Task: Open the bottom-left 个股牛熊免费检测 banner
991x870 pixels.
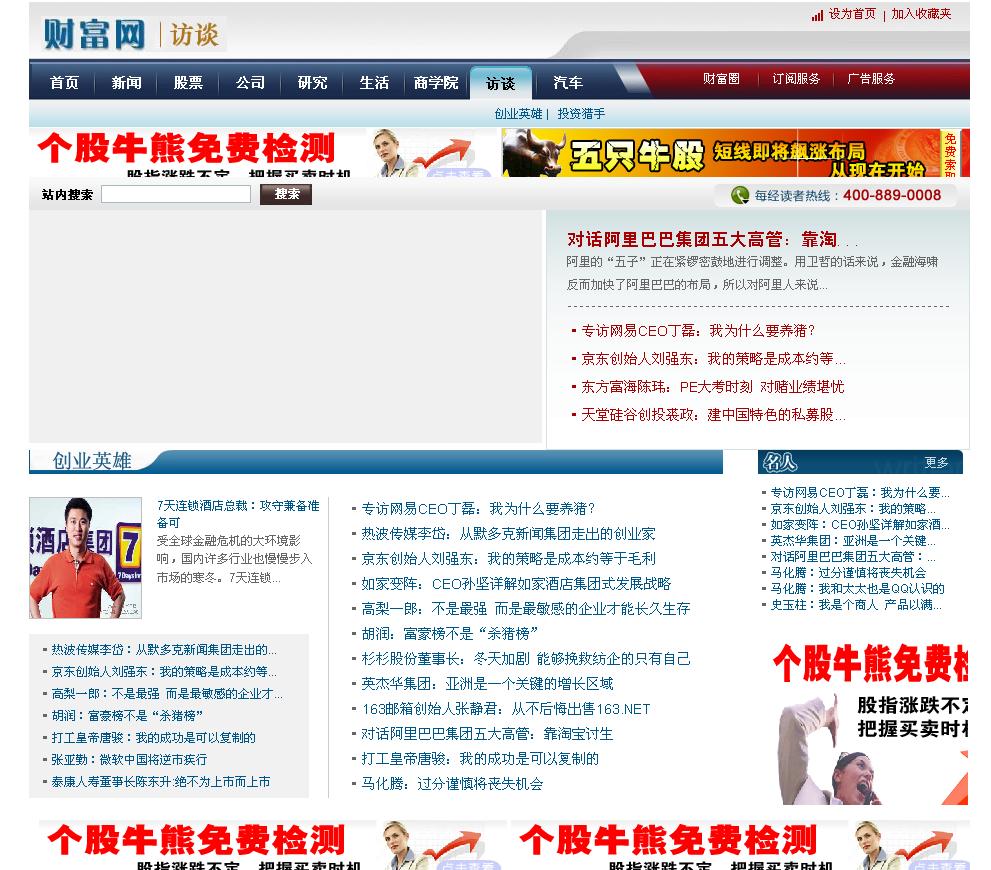Action: click(x=272, y=845)
